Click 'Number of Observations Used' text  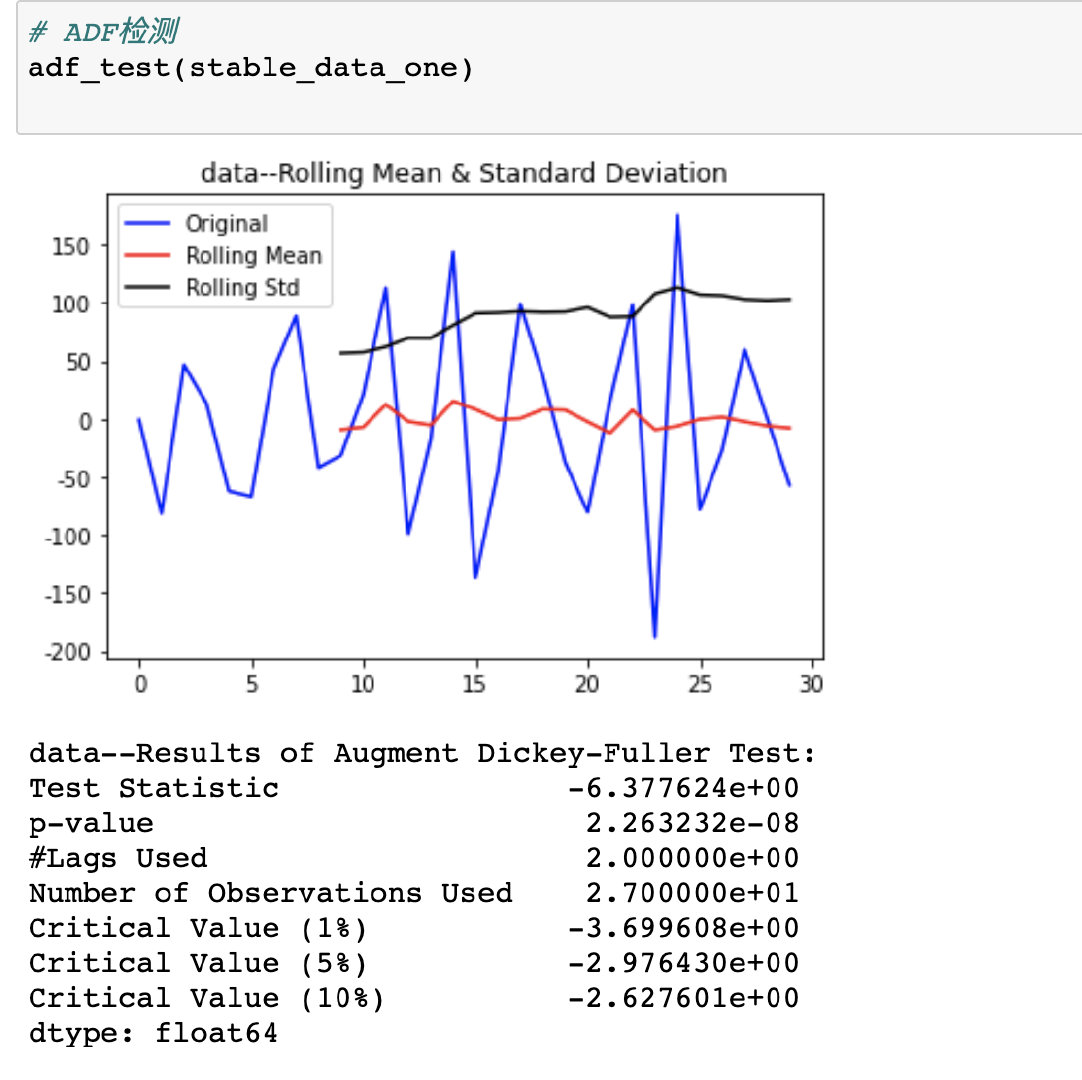pyautogui.click(x=271, y=893)
